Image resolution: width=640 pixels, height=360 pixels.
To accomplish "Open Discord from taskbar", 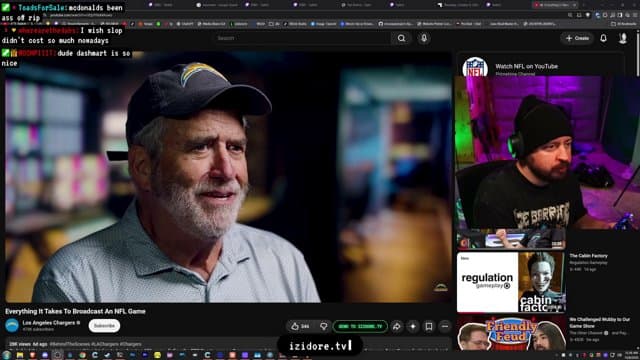I will click(45, 356).
